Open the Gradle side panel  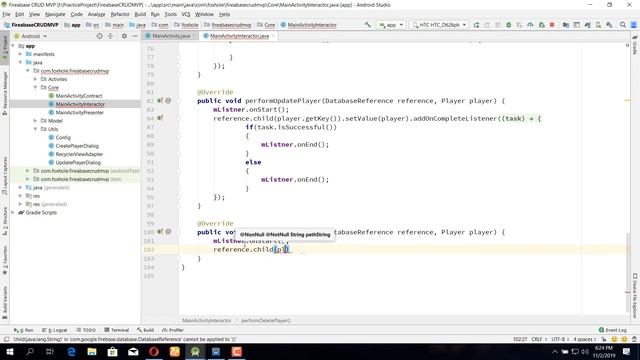point(635,45)
